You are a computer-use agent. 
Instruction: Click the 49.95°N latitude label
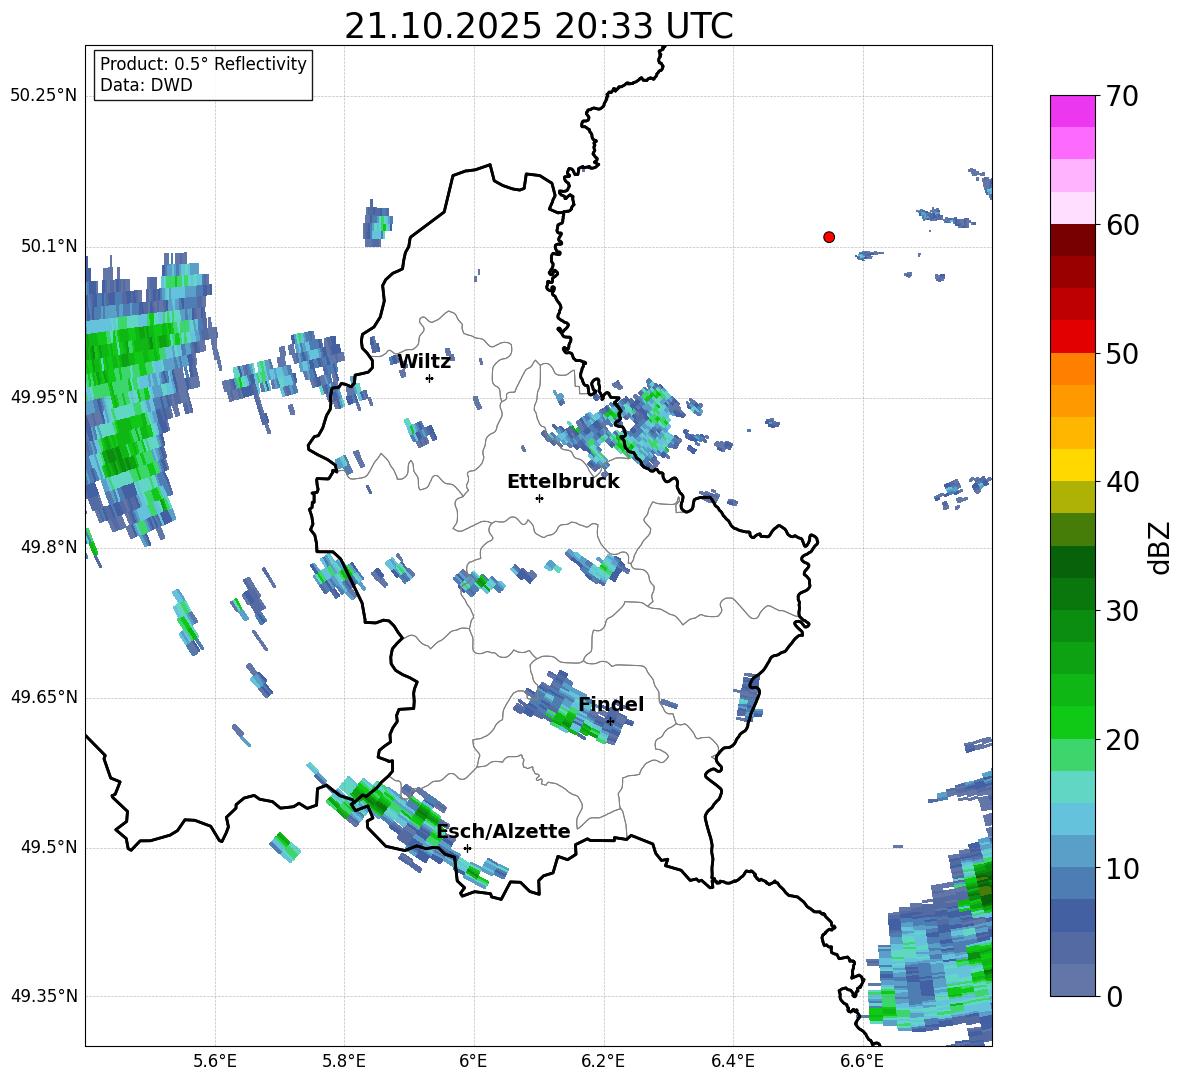pos(44,396)
